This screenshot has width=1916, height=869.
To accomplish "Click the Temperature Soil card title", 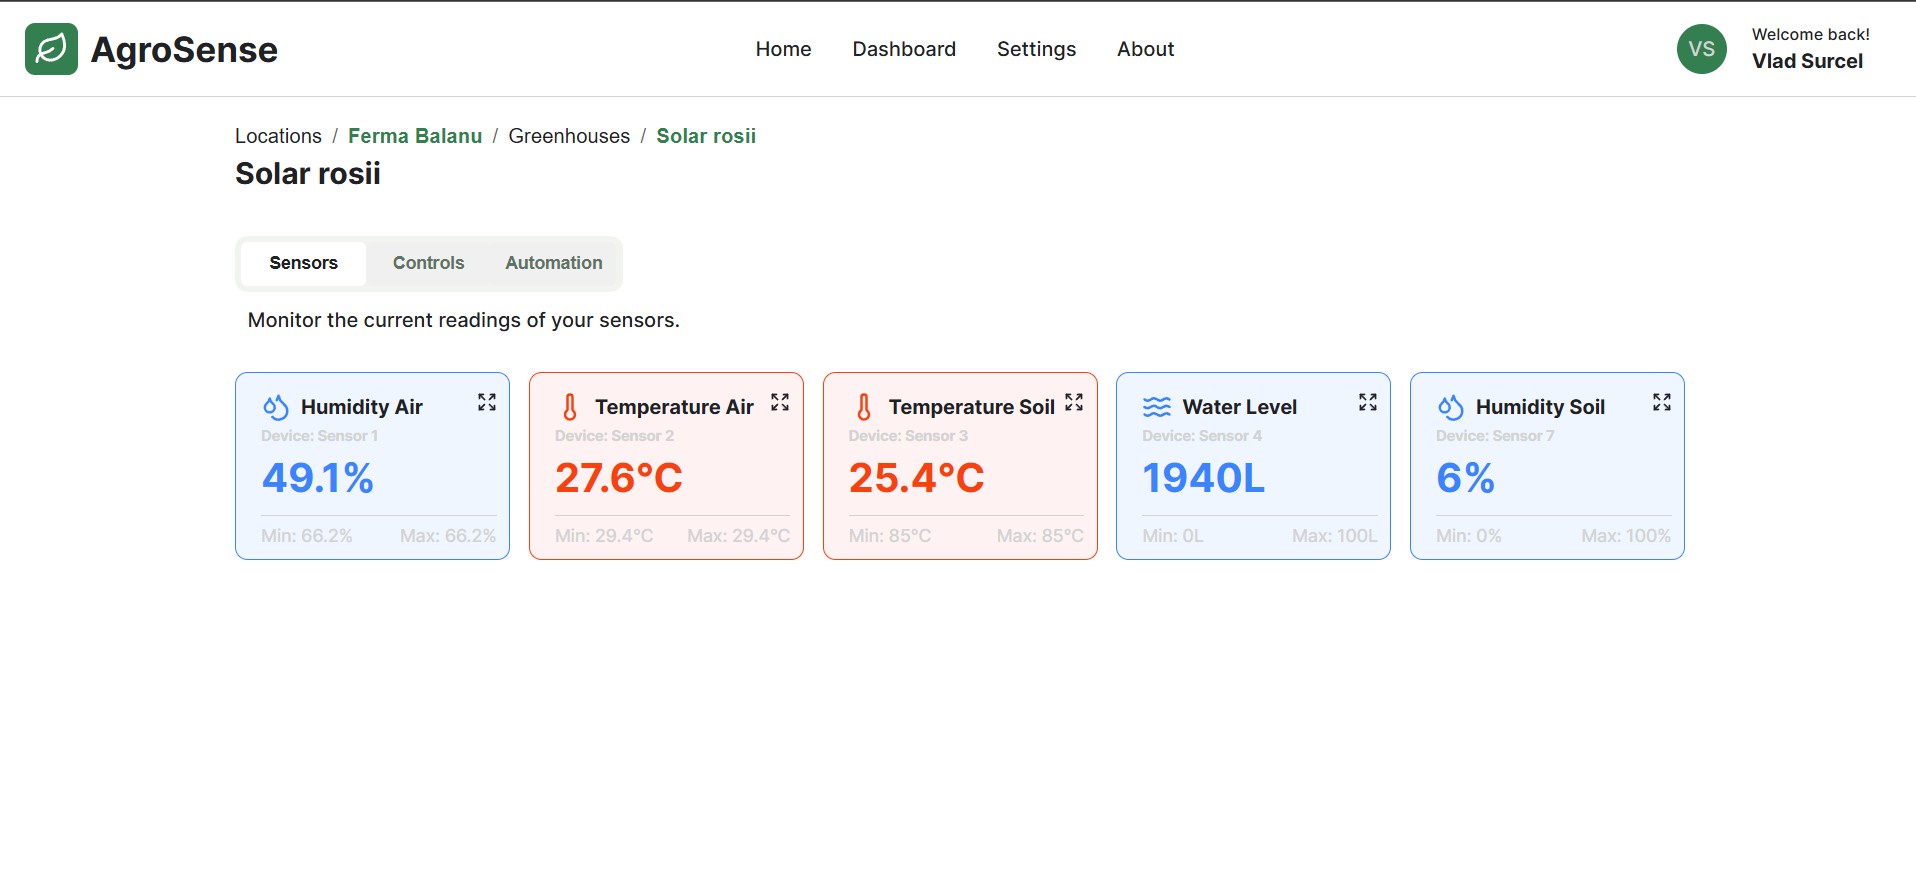I will click(x=972, y=407).
